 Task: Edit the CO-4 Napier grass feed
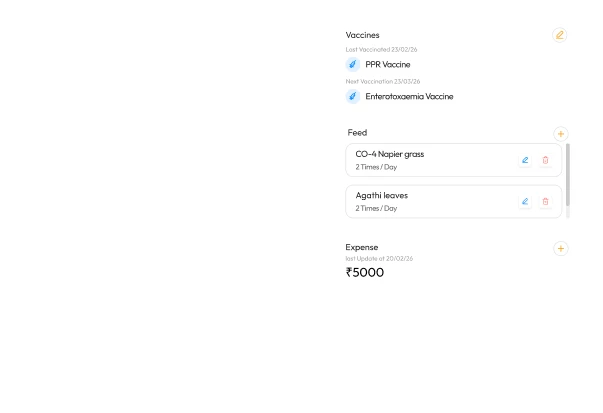(525, 160)
